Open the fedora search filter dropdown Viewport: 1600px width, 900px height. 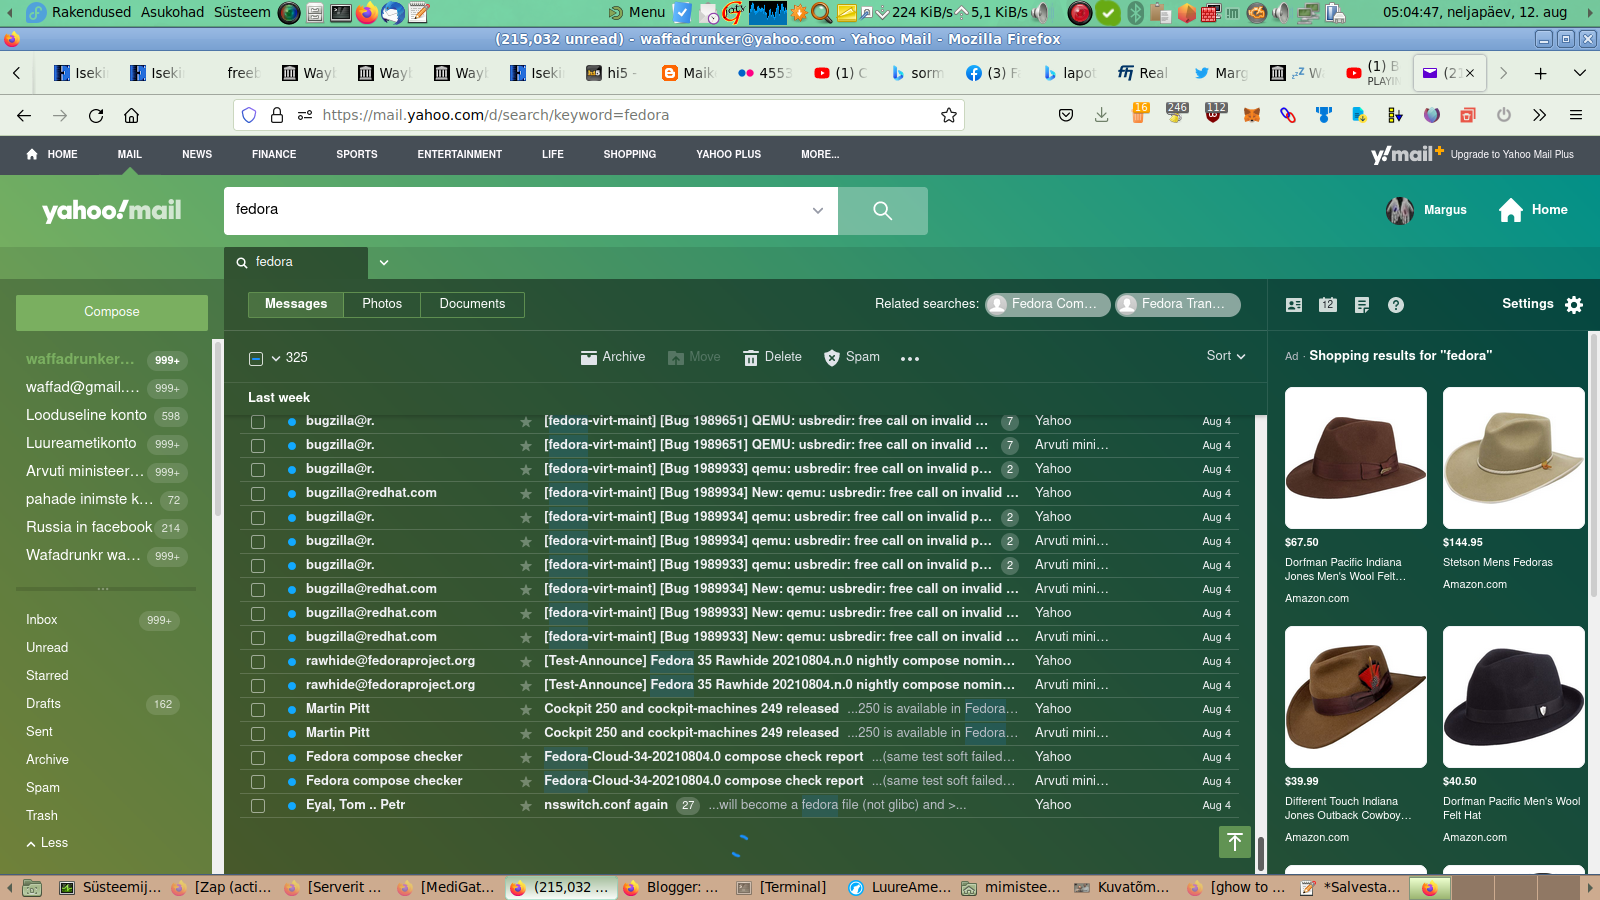pyautogui.click(x=384, y=263)
